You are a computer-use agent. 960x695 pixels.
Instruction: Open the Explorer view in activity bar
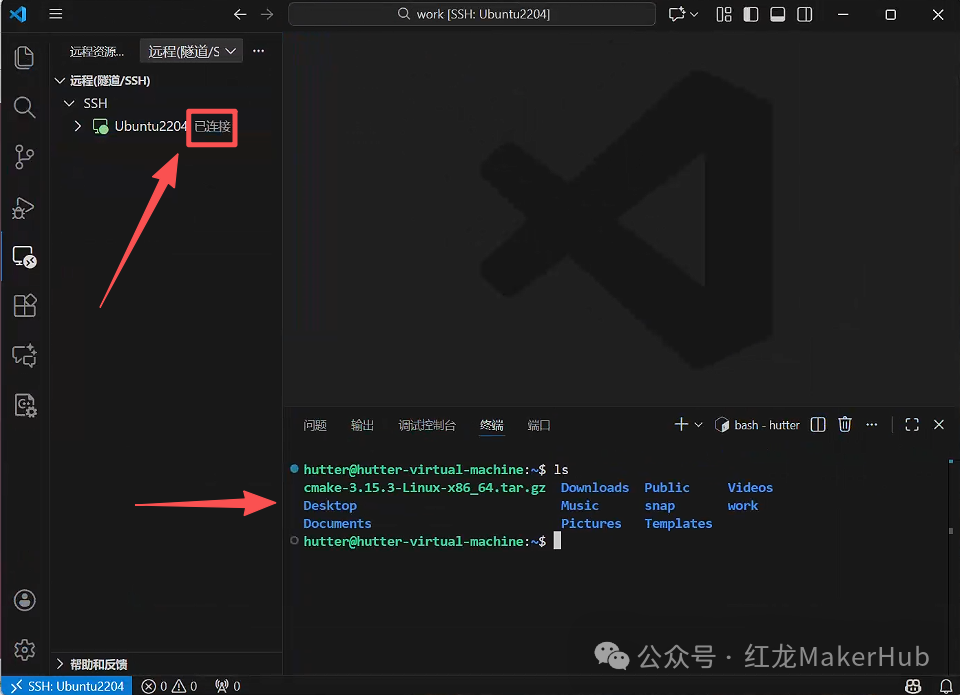(x=24, y=58)
